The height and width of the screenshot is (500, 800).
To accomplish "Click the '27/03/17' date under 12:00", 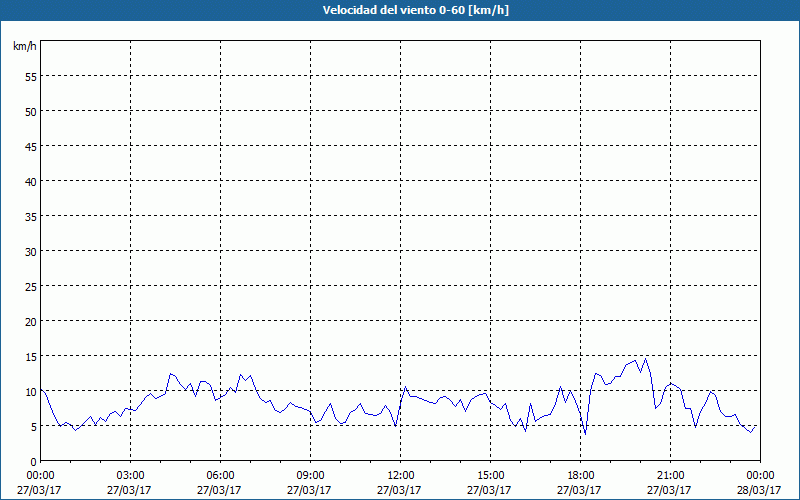I will [x=399, y=490].
